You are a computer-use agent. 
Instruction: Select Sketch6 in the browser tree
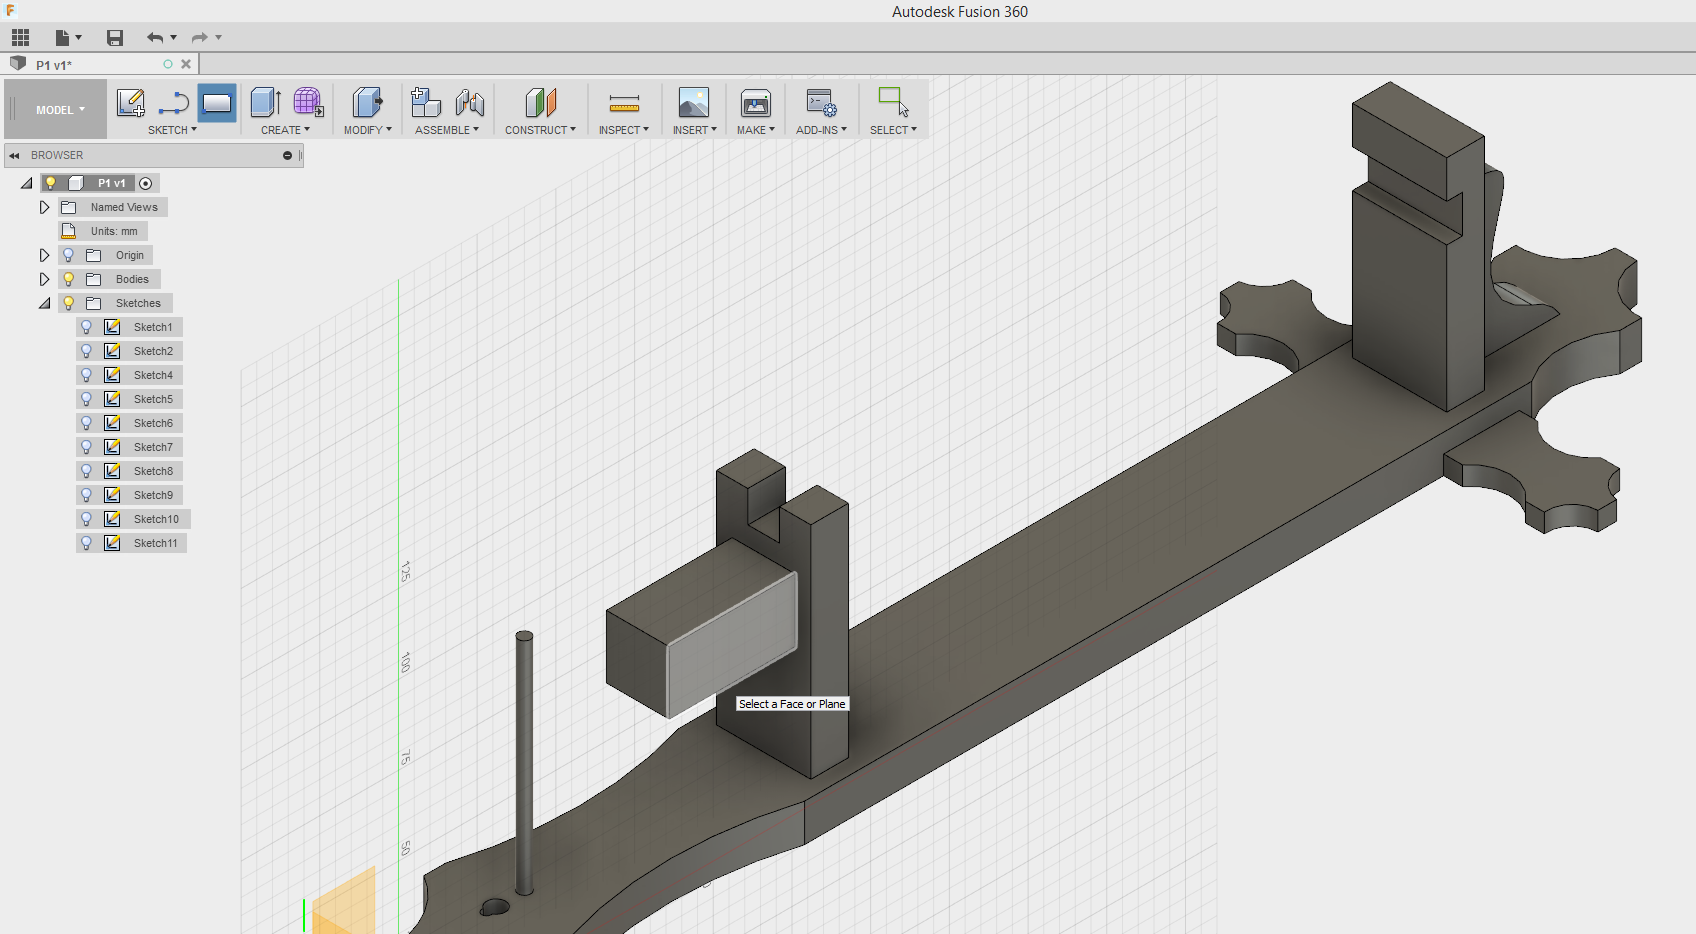(153, 423)
